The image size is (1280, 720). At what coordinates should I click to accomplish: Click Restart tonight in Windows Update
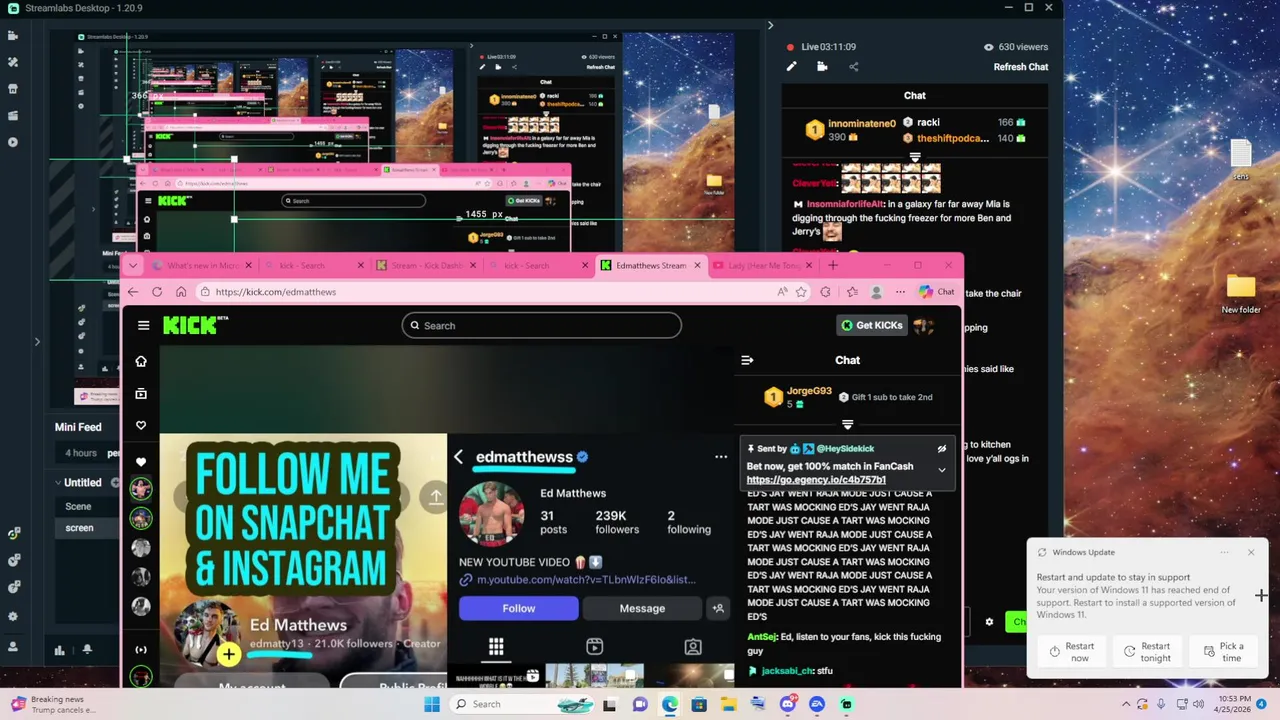click(1148, 652)
